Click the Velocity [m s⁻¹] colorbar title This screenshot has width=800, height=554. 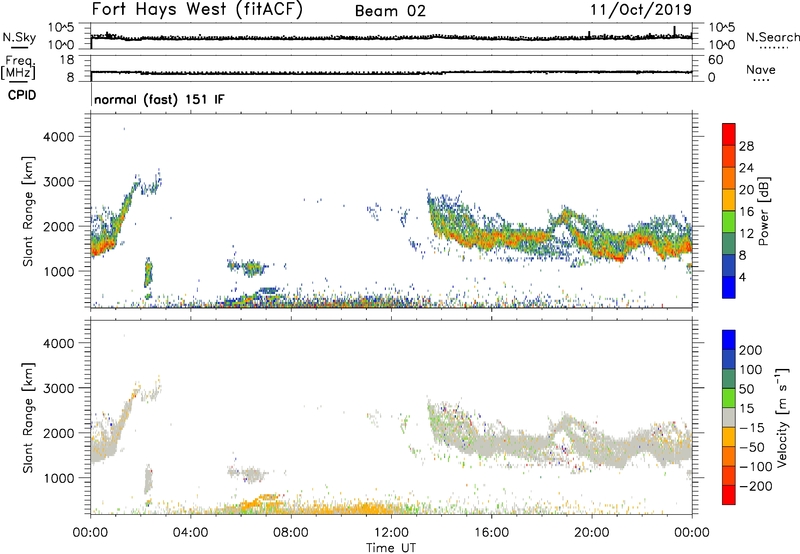coord(781,417)
